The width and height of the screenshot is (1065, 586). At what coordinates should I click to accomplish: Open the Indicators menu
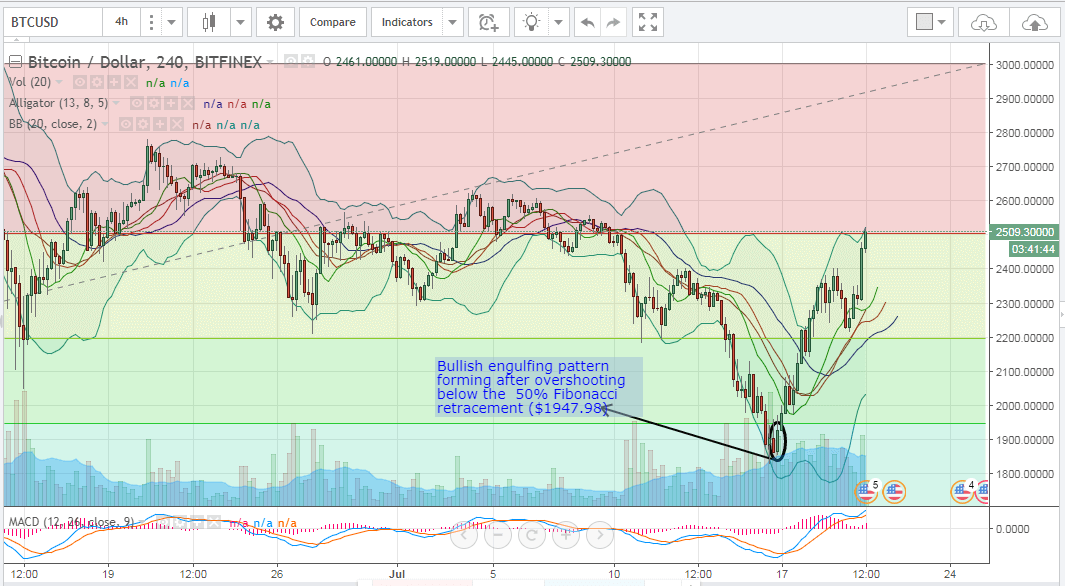coord(407,22)
